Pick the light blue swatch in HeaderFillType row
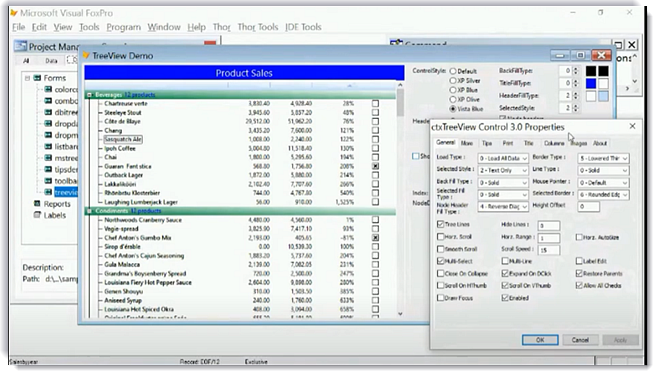Image resolution: width=653 pixels, height=372 pixels. [x=603, y=96]
